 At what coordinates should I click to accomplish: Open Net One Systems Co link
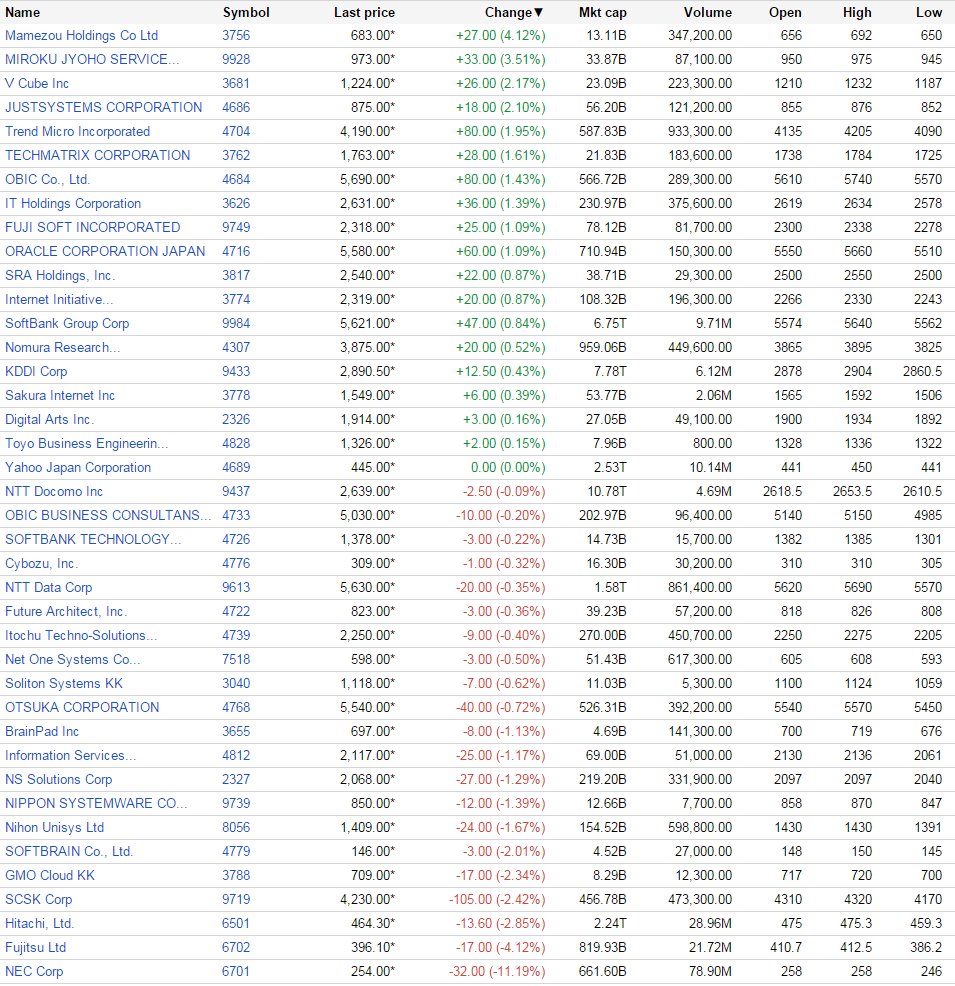pyautogui.click(x=72, y=660)
